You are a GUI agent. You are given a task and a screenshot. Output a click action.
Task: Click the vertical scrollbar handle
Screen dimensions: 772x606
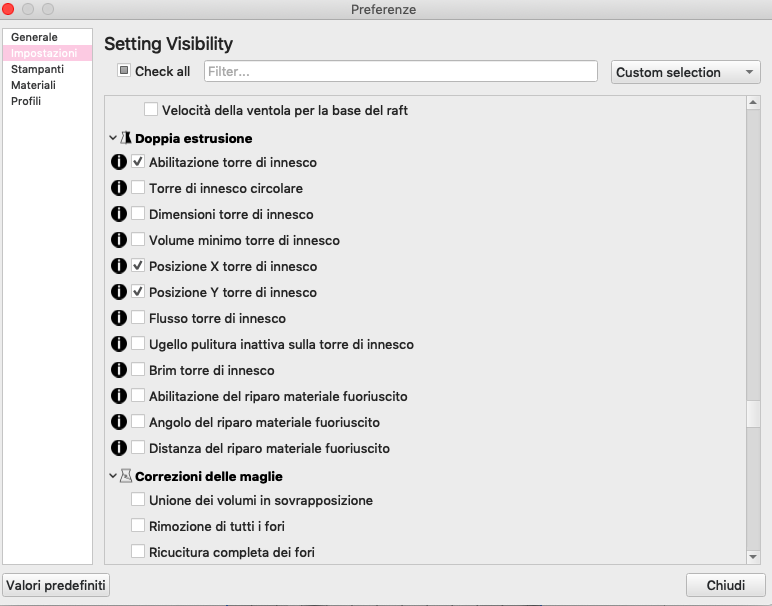point(753,414)
